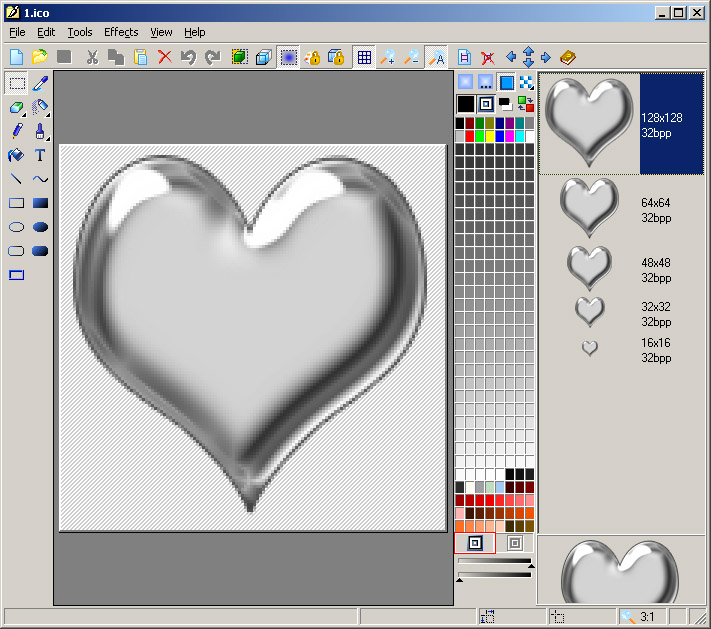Activate the gray palette mode button

pos(515,543)
